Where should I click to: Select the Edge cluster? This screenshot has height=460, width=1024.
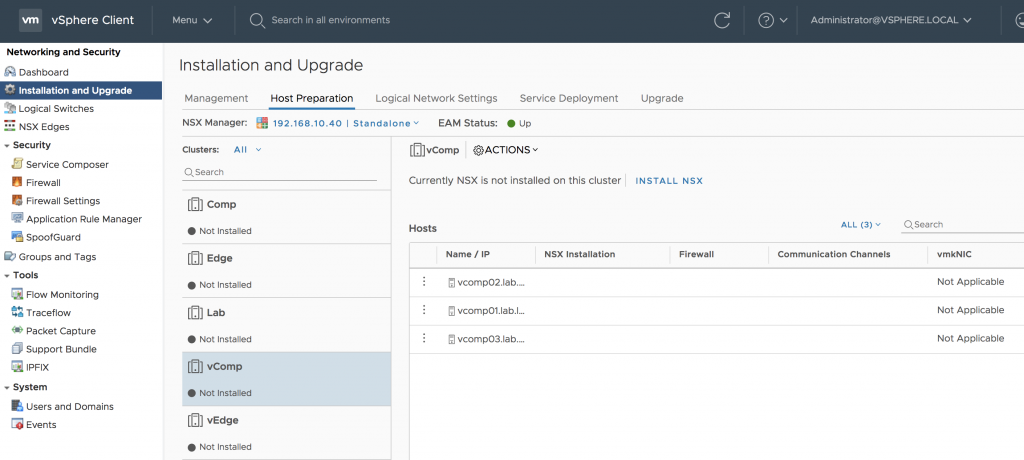pyautogui.click(x=287, y=271)
